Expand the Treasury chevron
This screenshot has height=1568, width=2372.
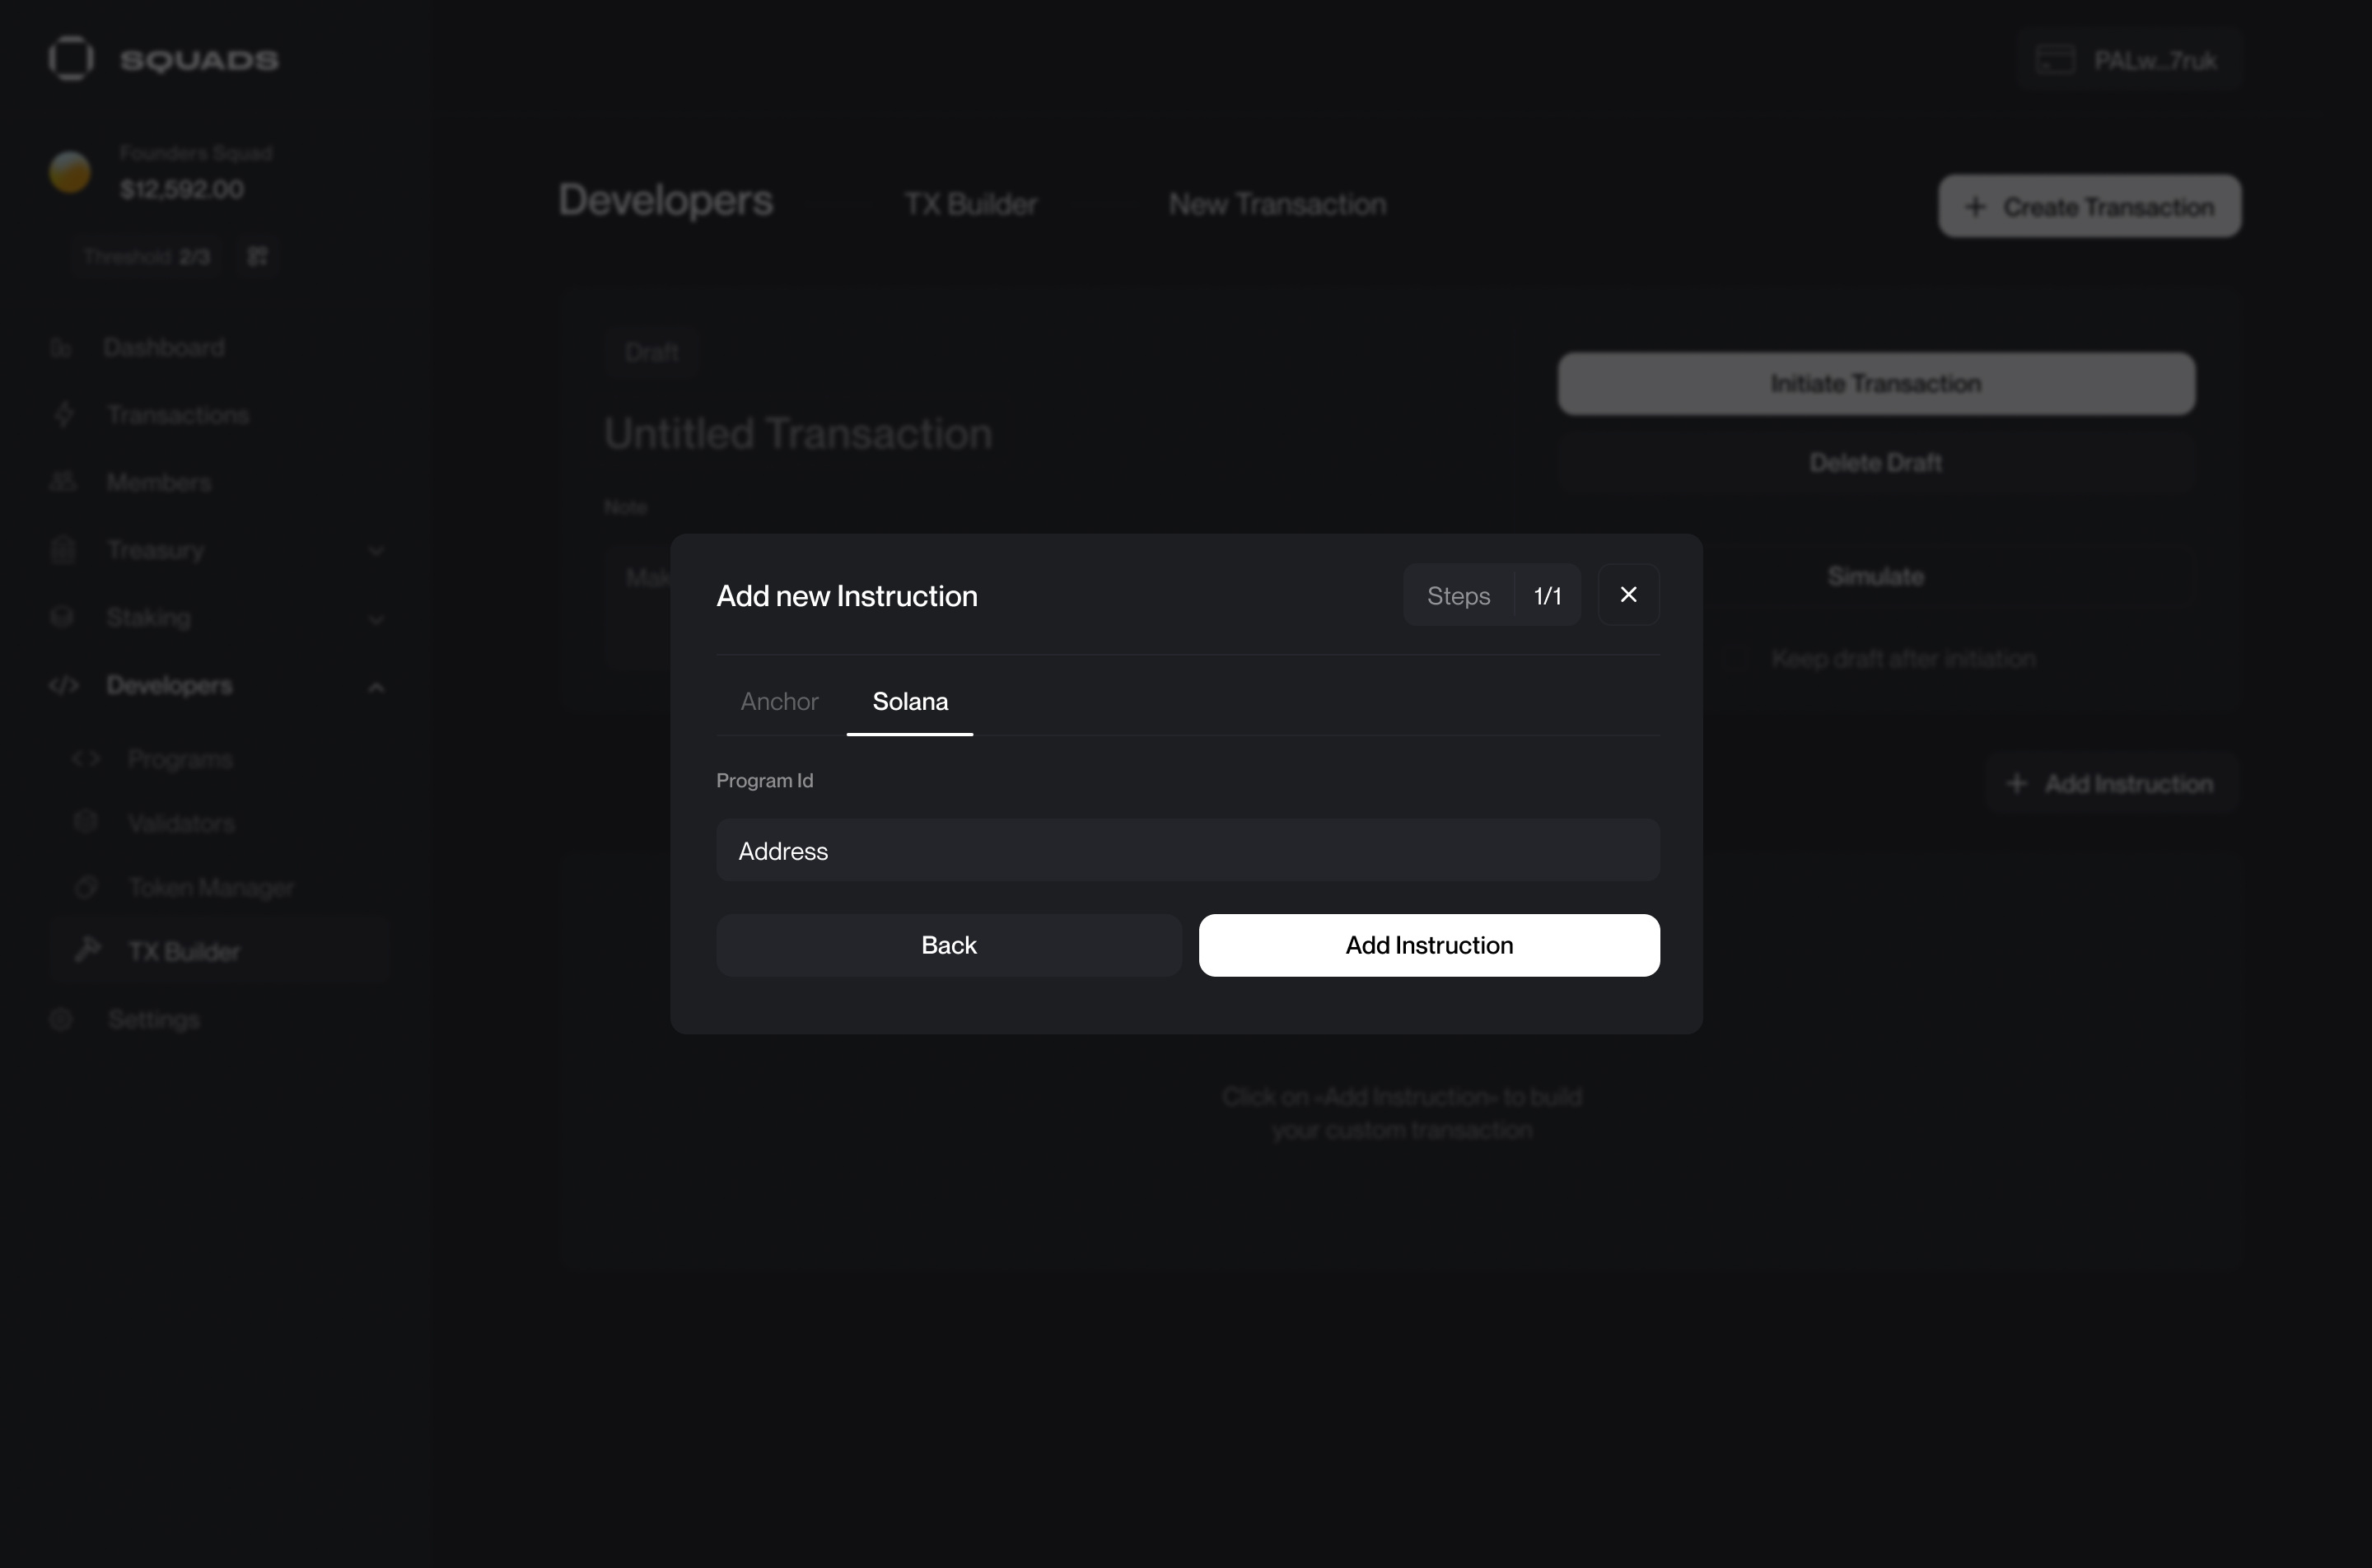[x=376, y=551]
